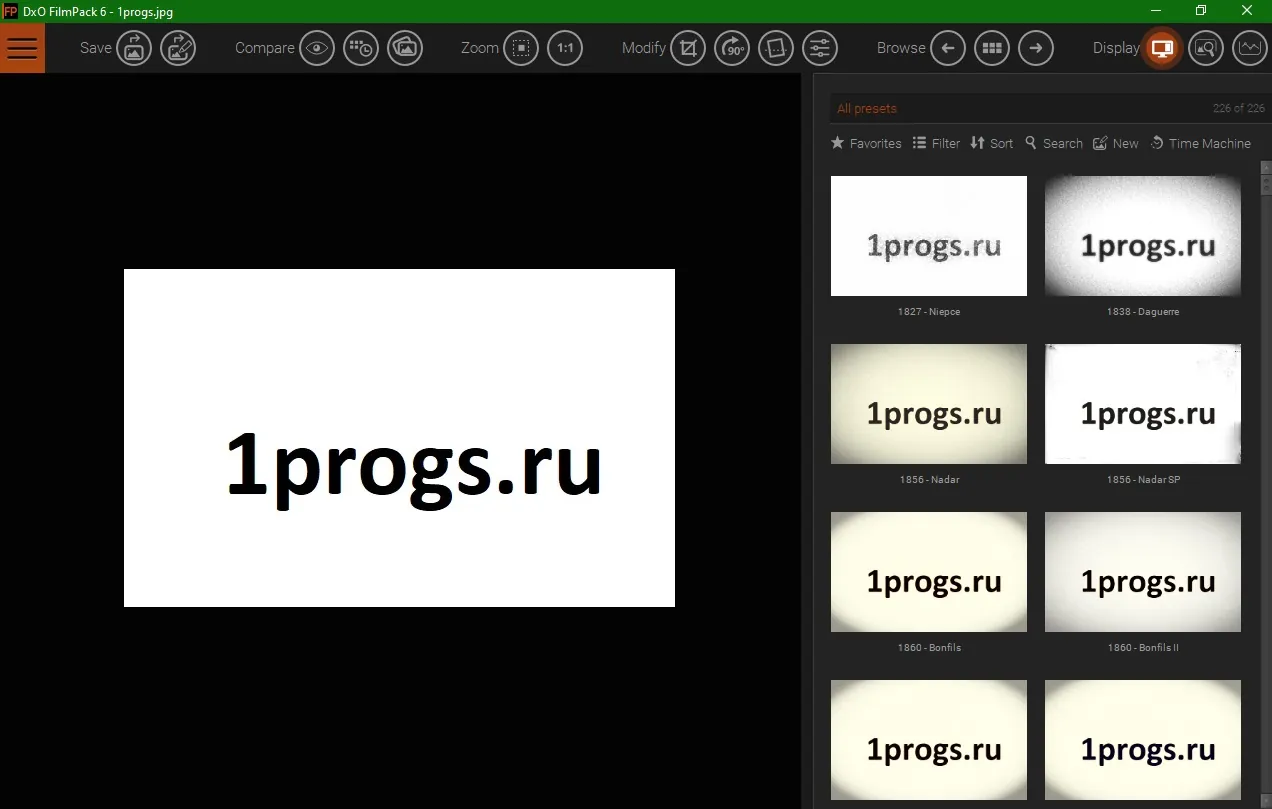Click the Save image icon

pyautogui.click(x=134, y=48)
